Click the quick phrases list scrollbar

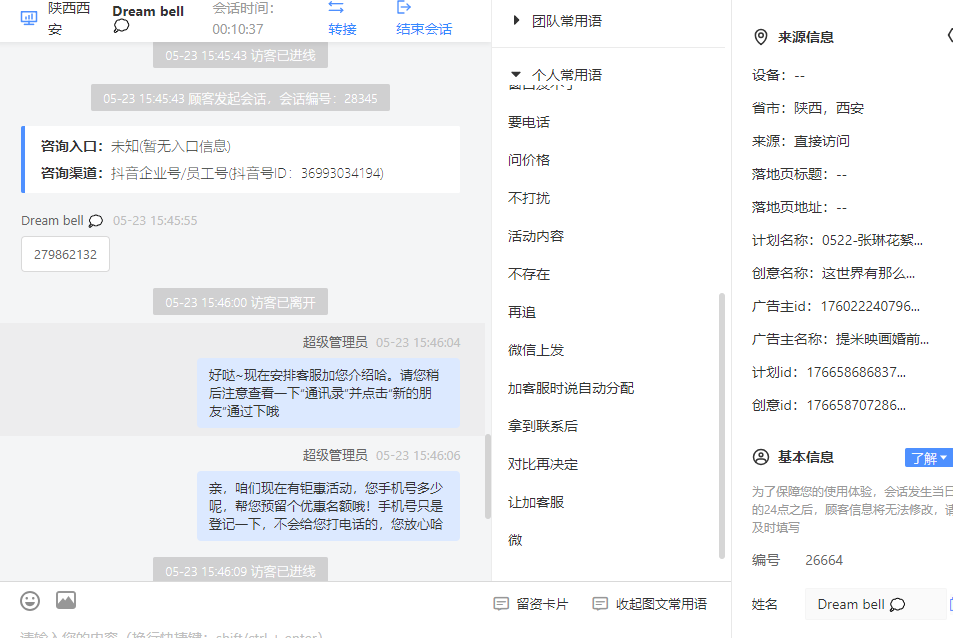(722, 425)
